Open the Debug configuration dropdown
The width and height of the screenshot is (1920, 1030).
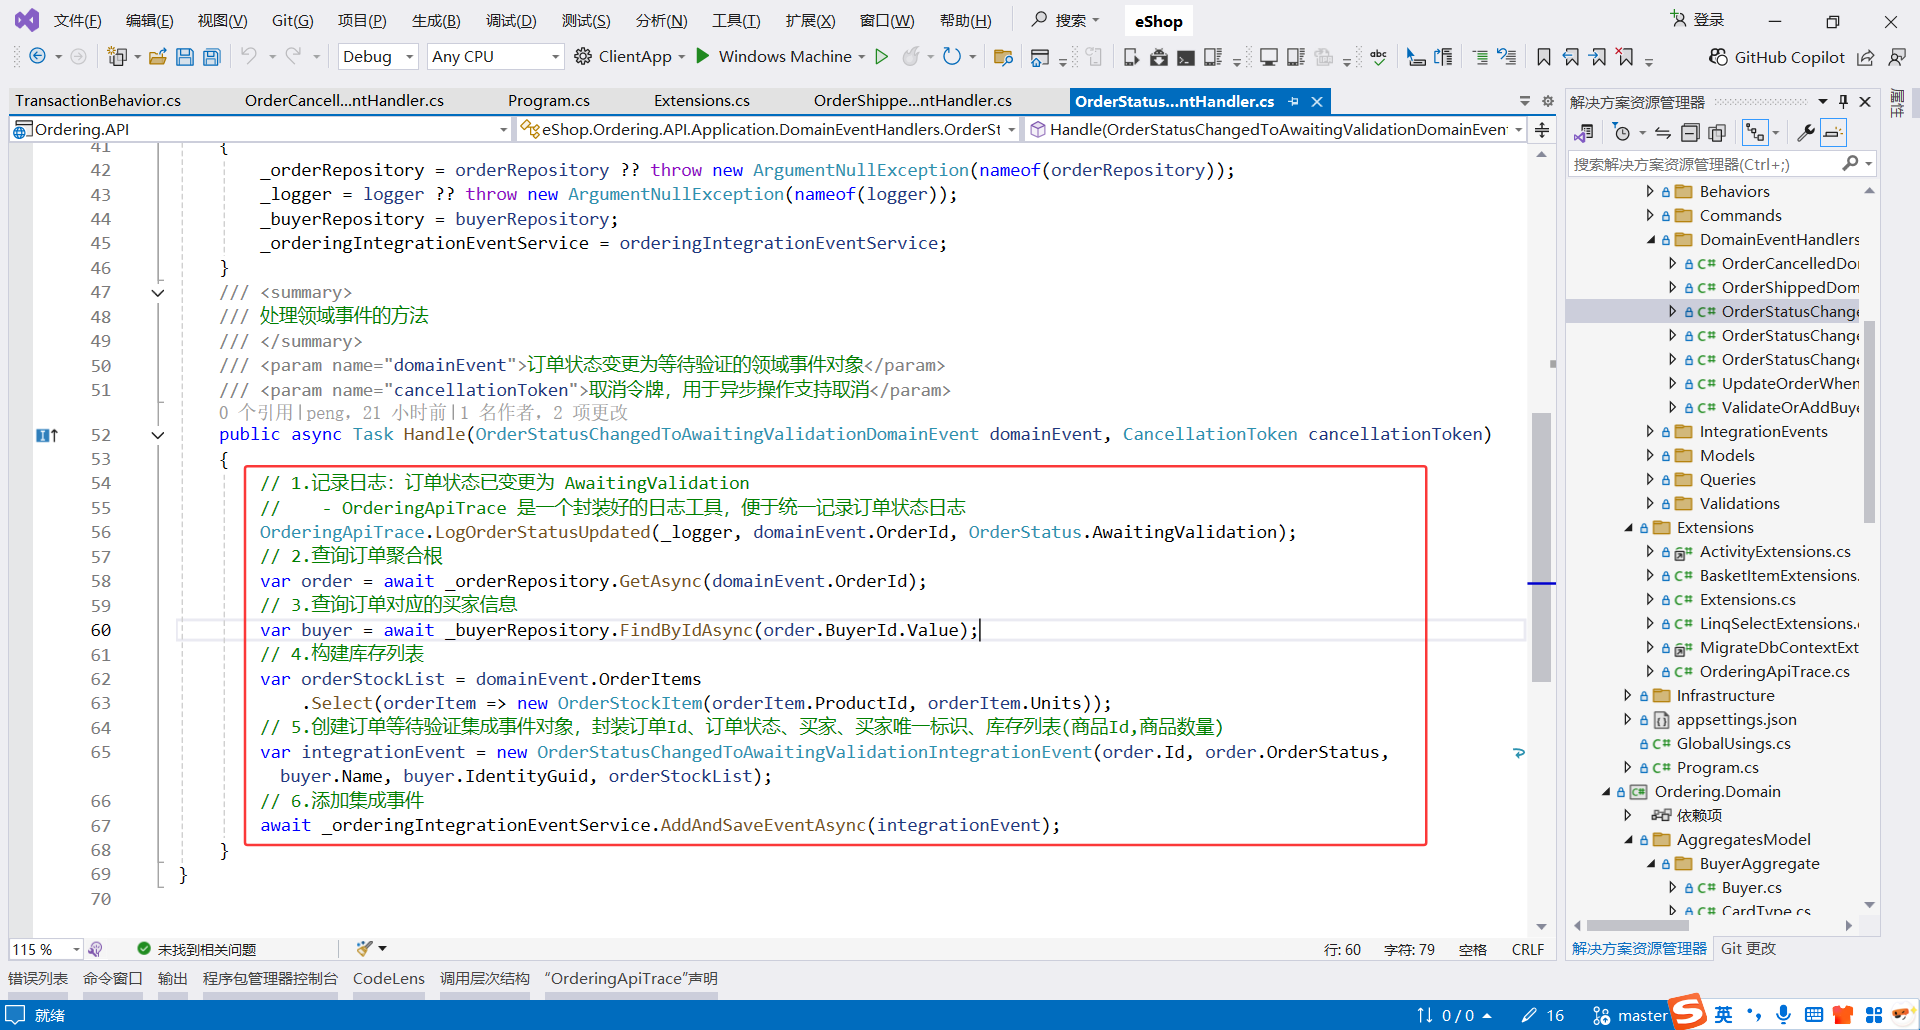[x=378, y=57]
